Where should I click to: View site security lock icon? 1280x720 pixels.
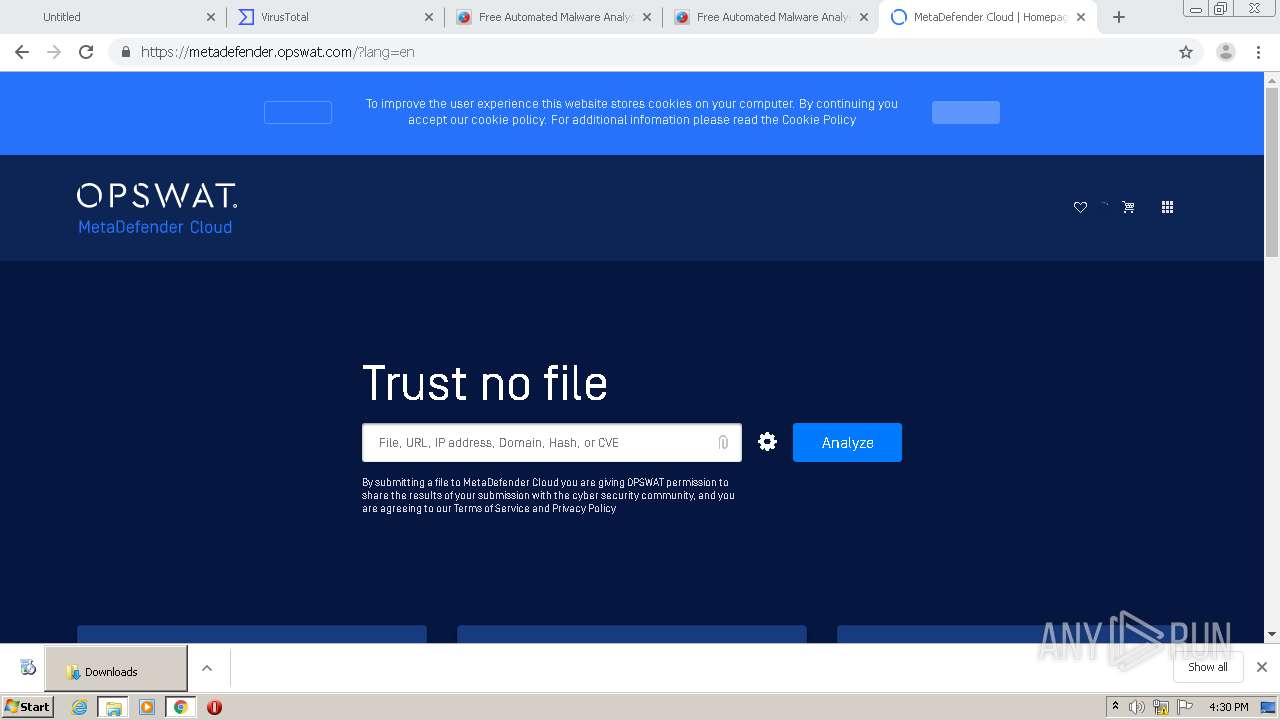(125, 52)
